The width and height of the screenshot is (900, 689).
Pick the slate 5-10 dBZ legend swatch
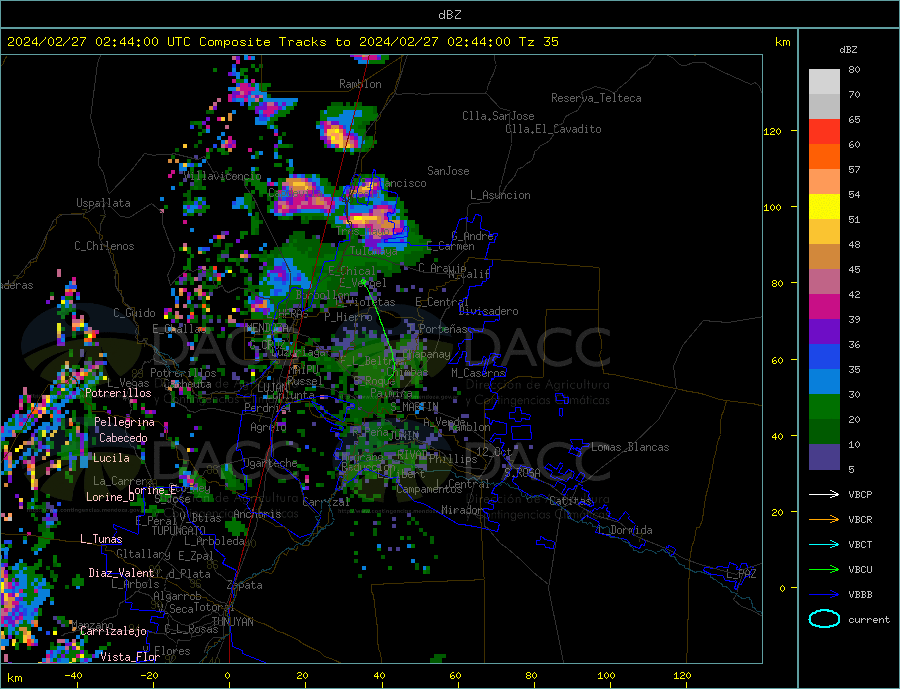click(824, 456)
